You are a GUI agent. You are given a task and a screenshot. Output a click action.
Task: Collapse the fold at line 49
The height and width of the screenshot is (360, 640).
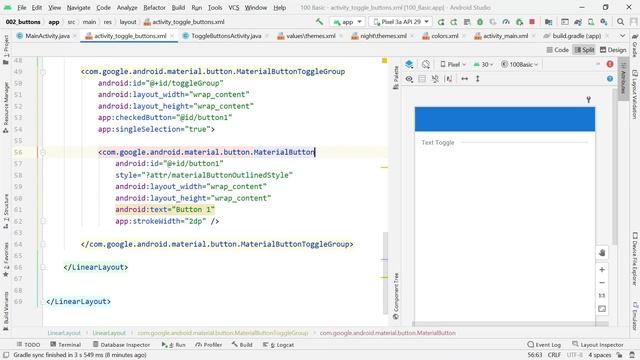43,72
